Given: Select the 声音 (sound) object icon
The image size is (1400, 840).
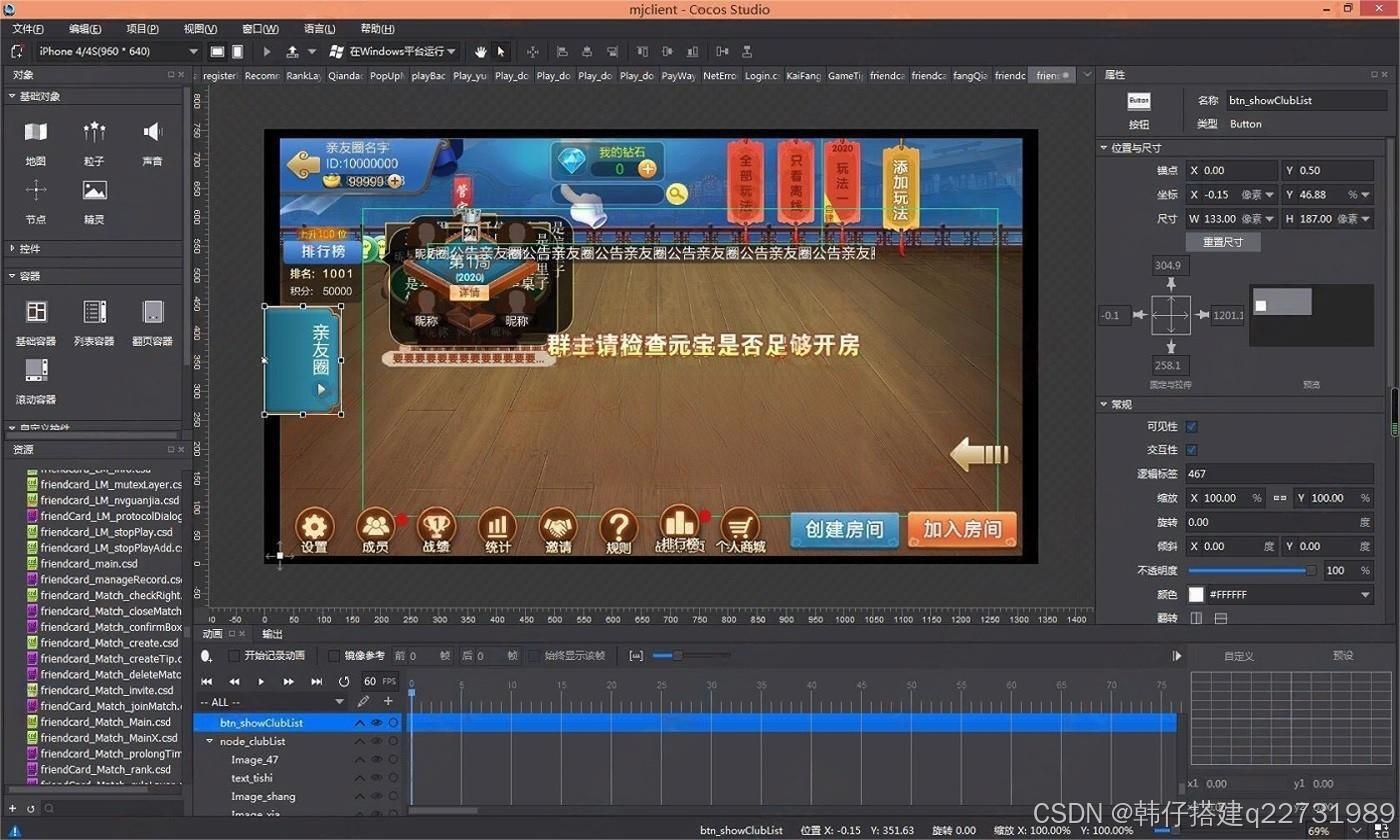Looking at the screenshot, I should pyautogui.click(x=152, y=132).
